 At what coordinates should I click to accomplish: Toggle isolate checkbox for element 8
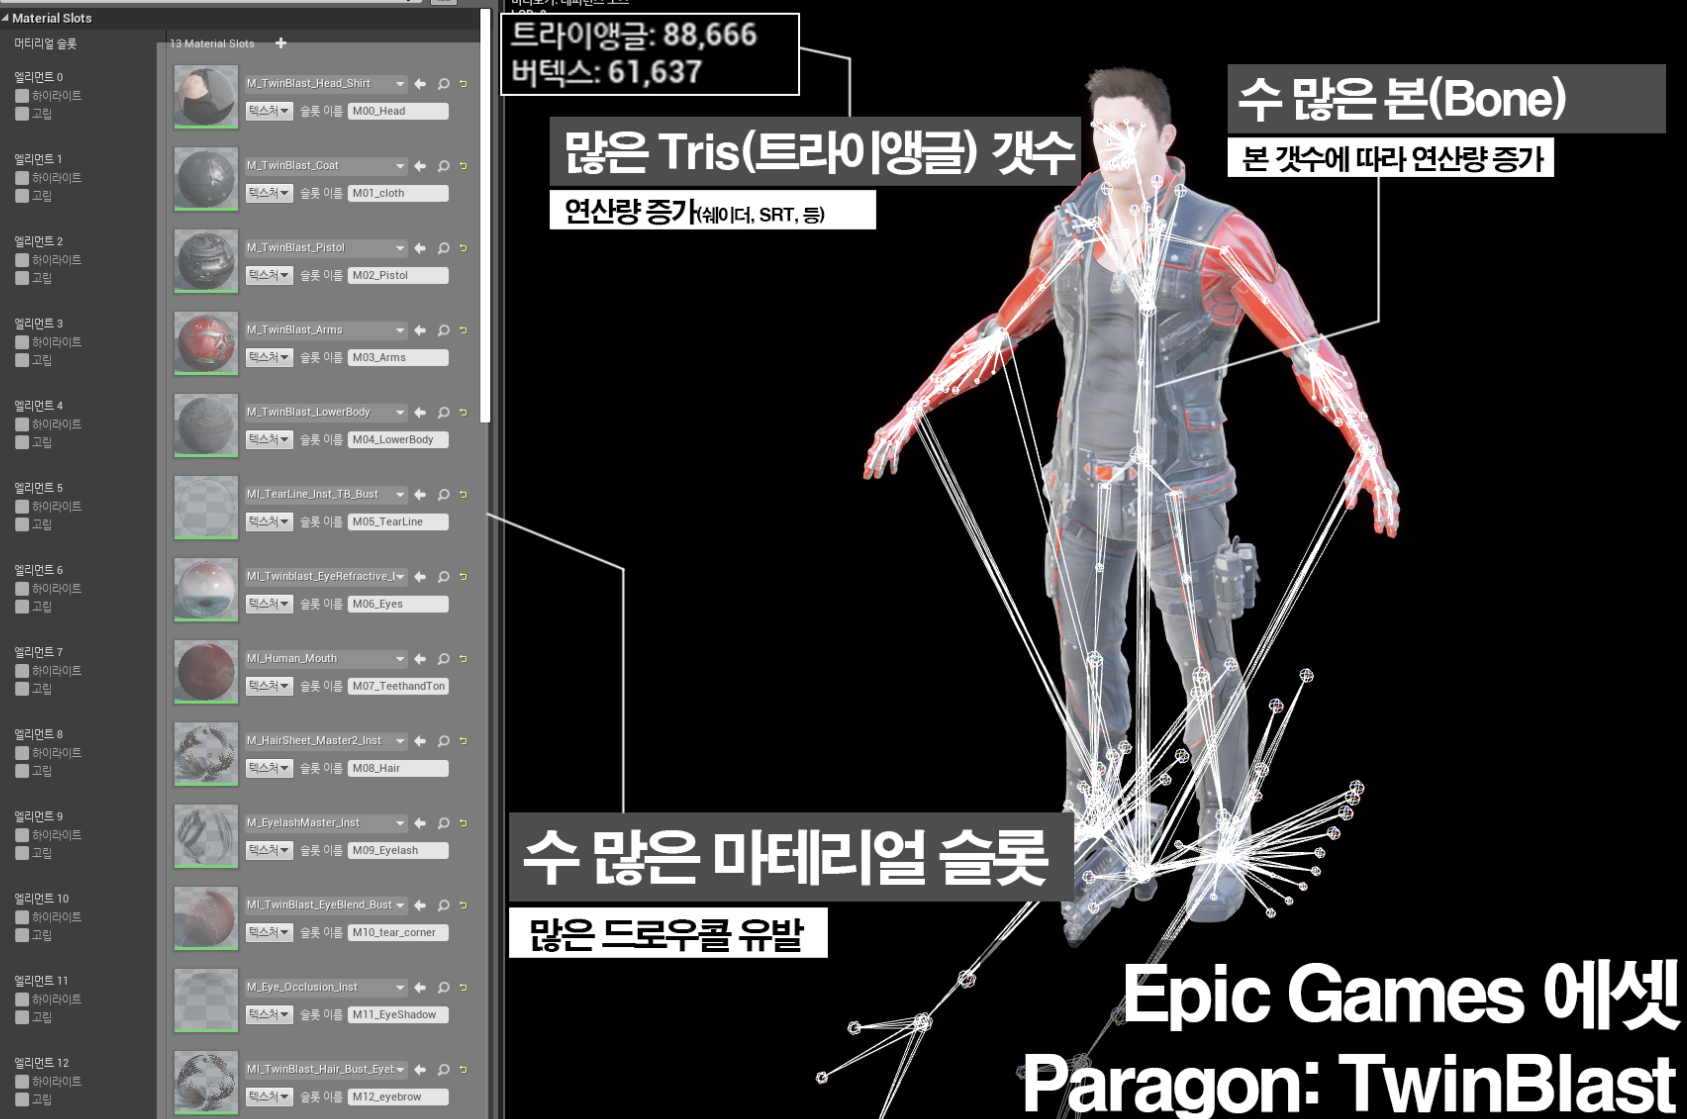22,771
